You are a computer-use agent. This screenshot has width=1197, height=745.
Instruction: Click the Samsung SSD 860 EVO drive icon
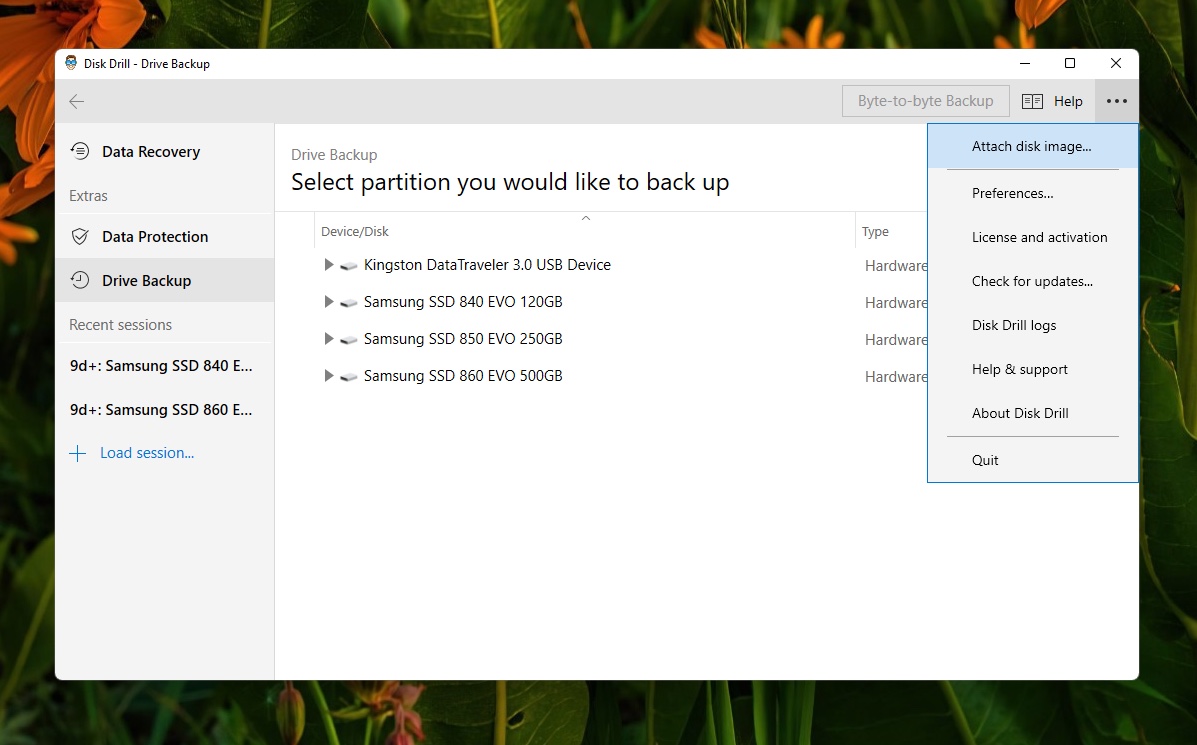(x=349, y=376)
